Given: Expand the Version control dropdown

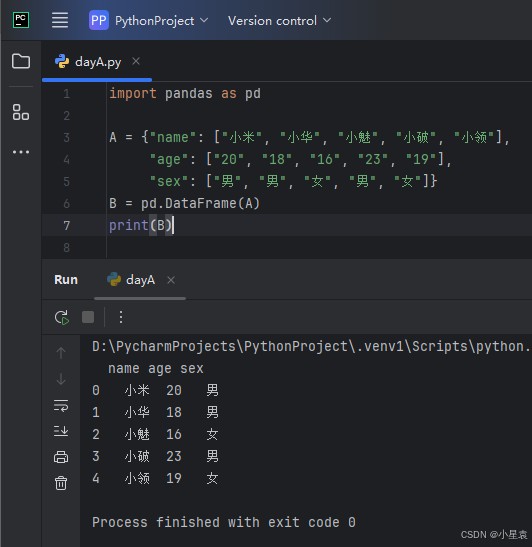Looking at the screenshot, I should coord(279,21).
